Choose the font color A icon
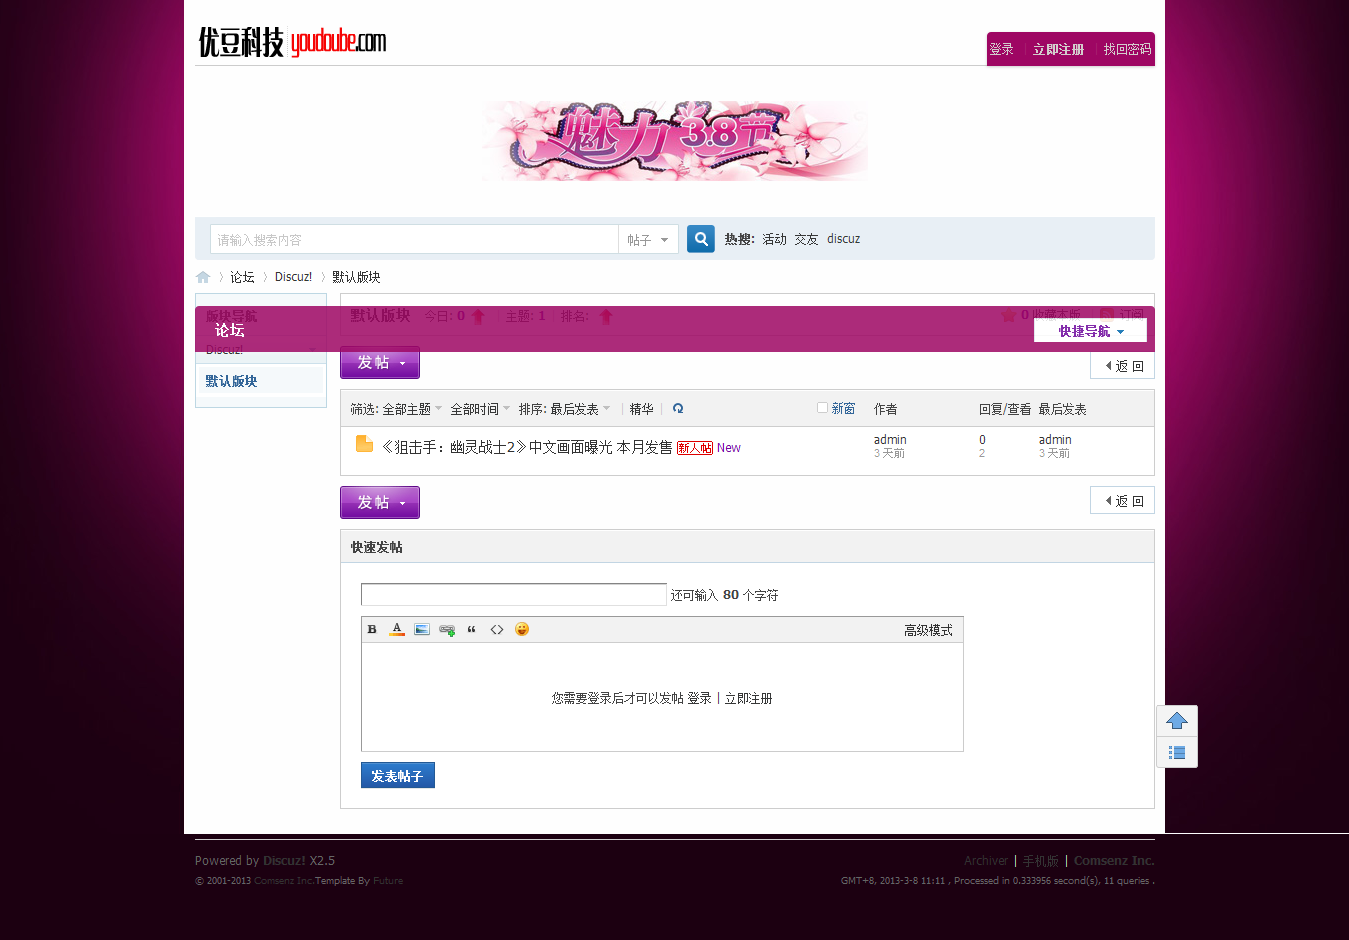The image size is (1349, 940). [x=397, y=629]
